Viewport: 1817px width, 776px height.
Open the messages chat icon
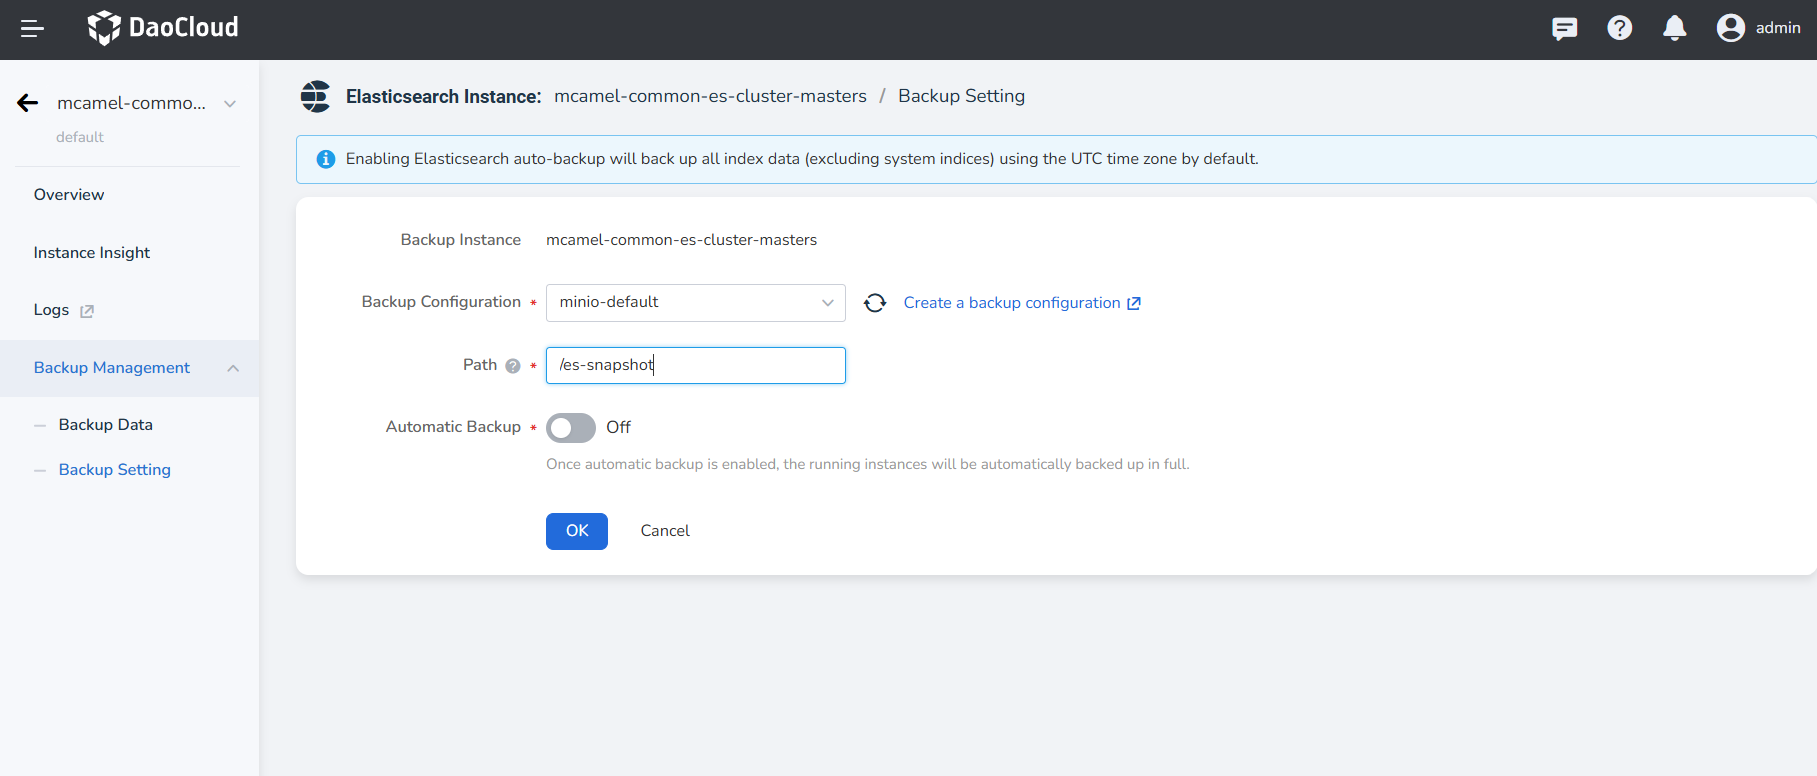pos(1564,28)
